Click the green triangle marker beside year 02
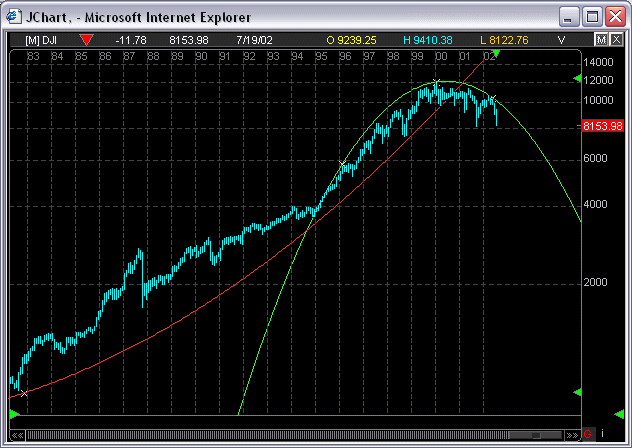The width and height of the screenshot is (632, 448). pos(497,53)
